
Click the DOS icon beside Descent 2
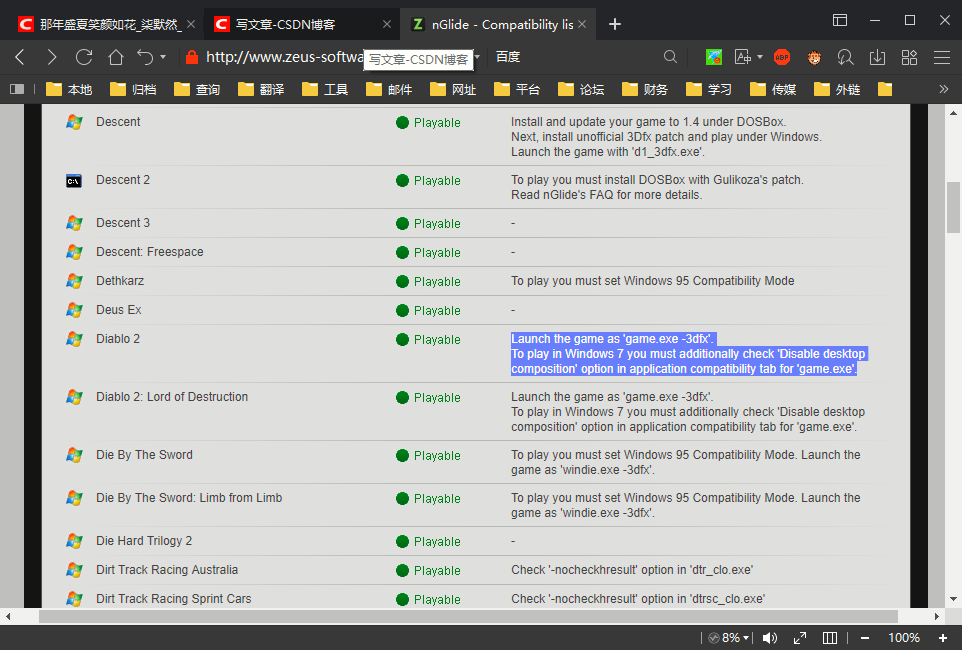point(74,181)
